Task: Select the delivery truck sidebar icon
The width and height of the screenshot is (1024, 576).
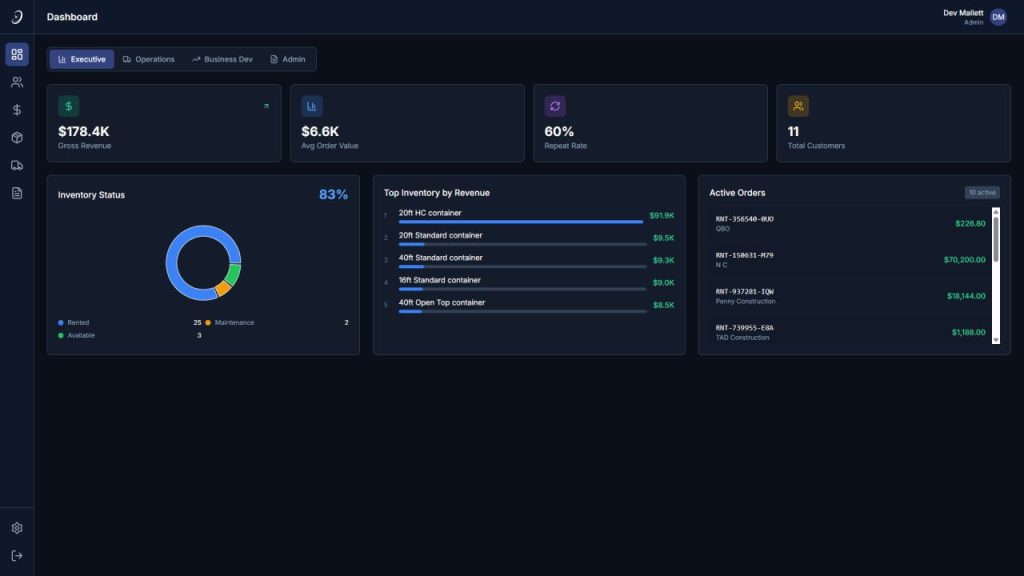Action: (x=17, y=166)
